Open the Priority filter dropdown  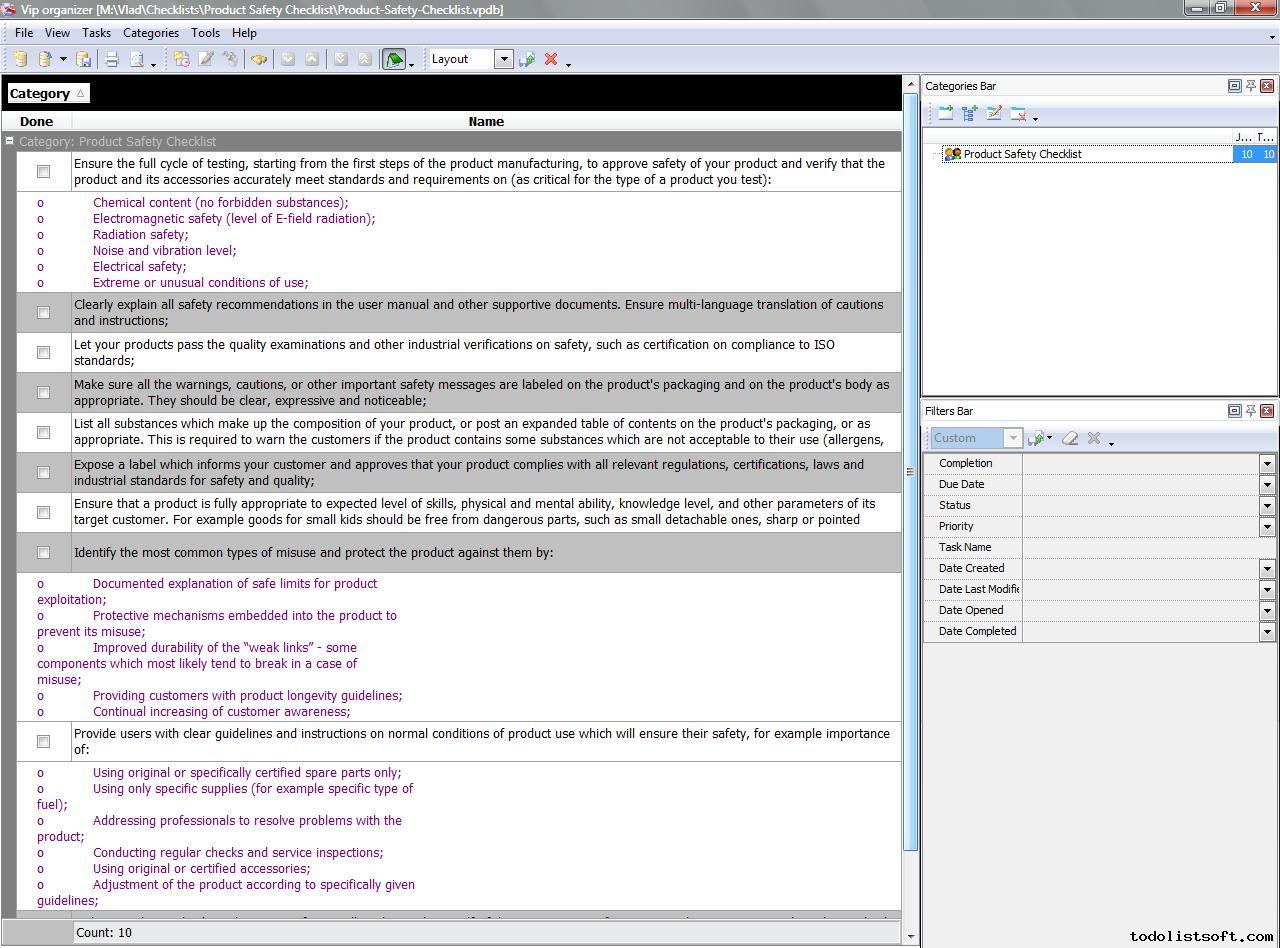(1267, 526)
